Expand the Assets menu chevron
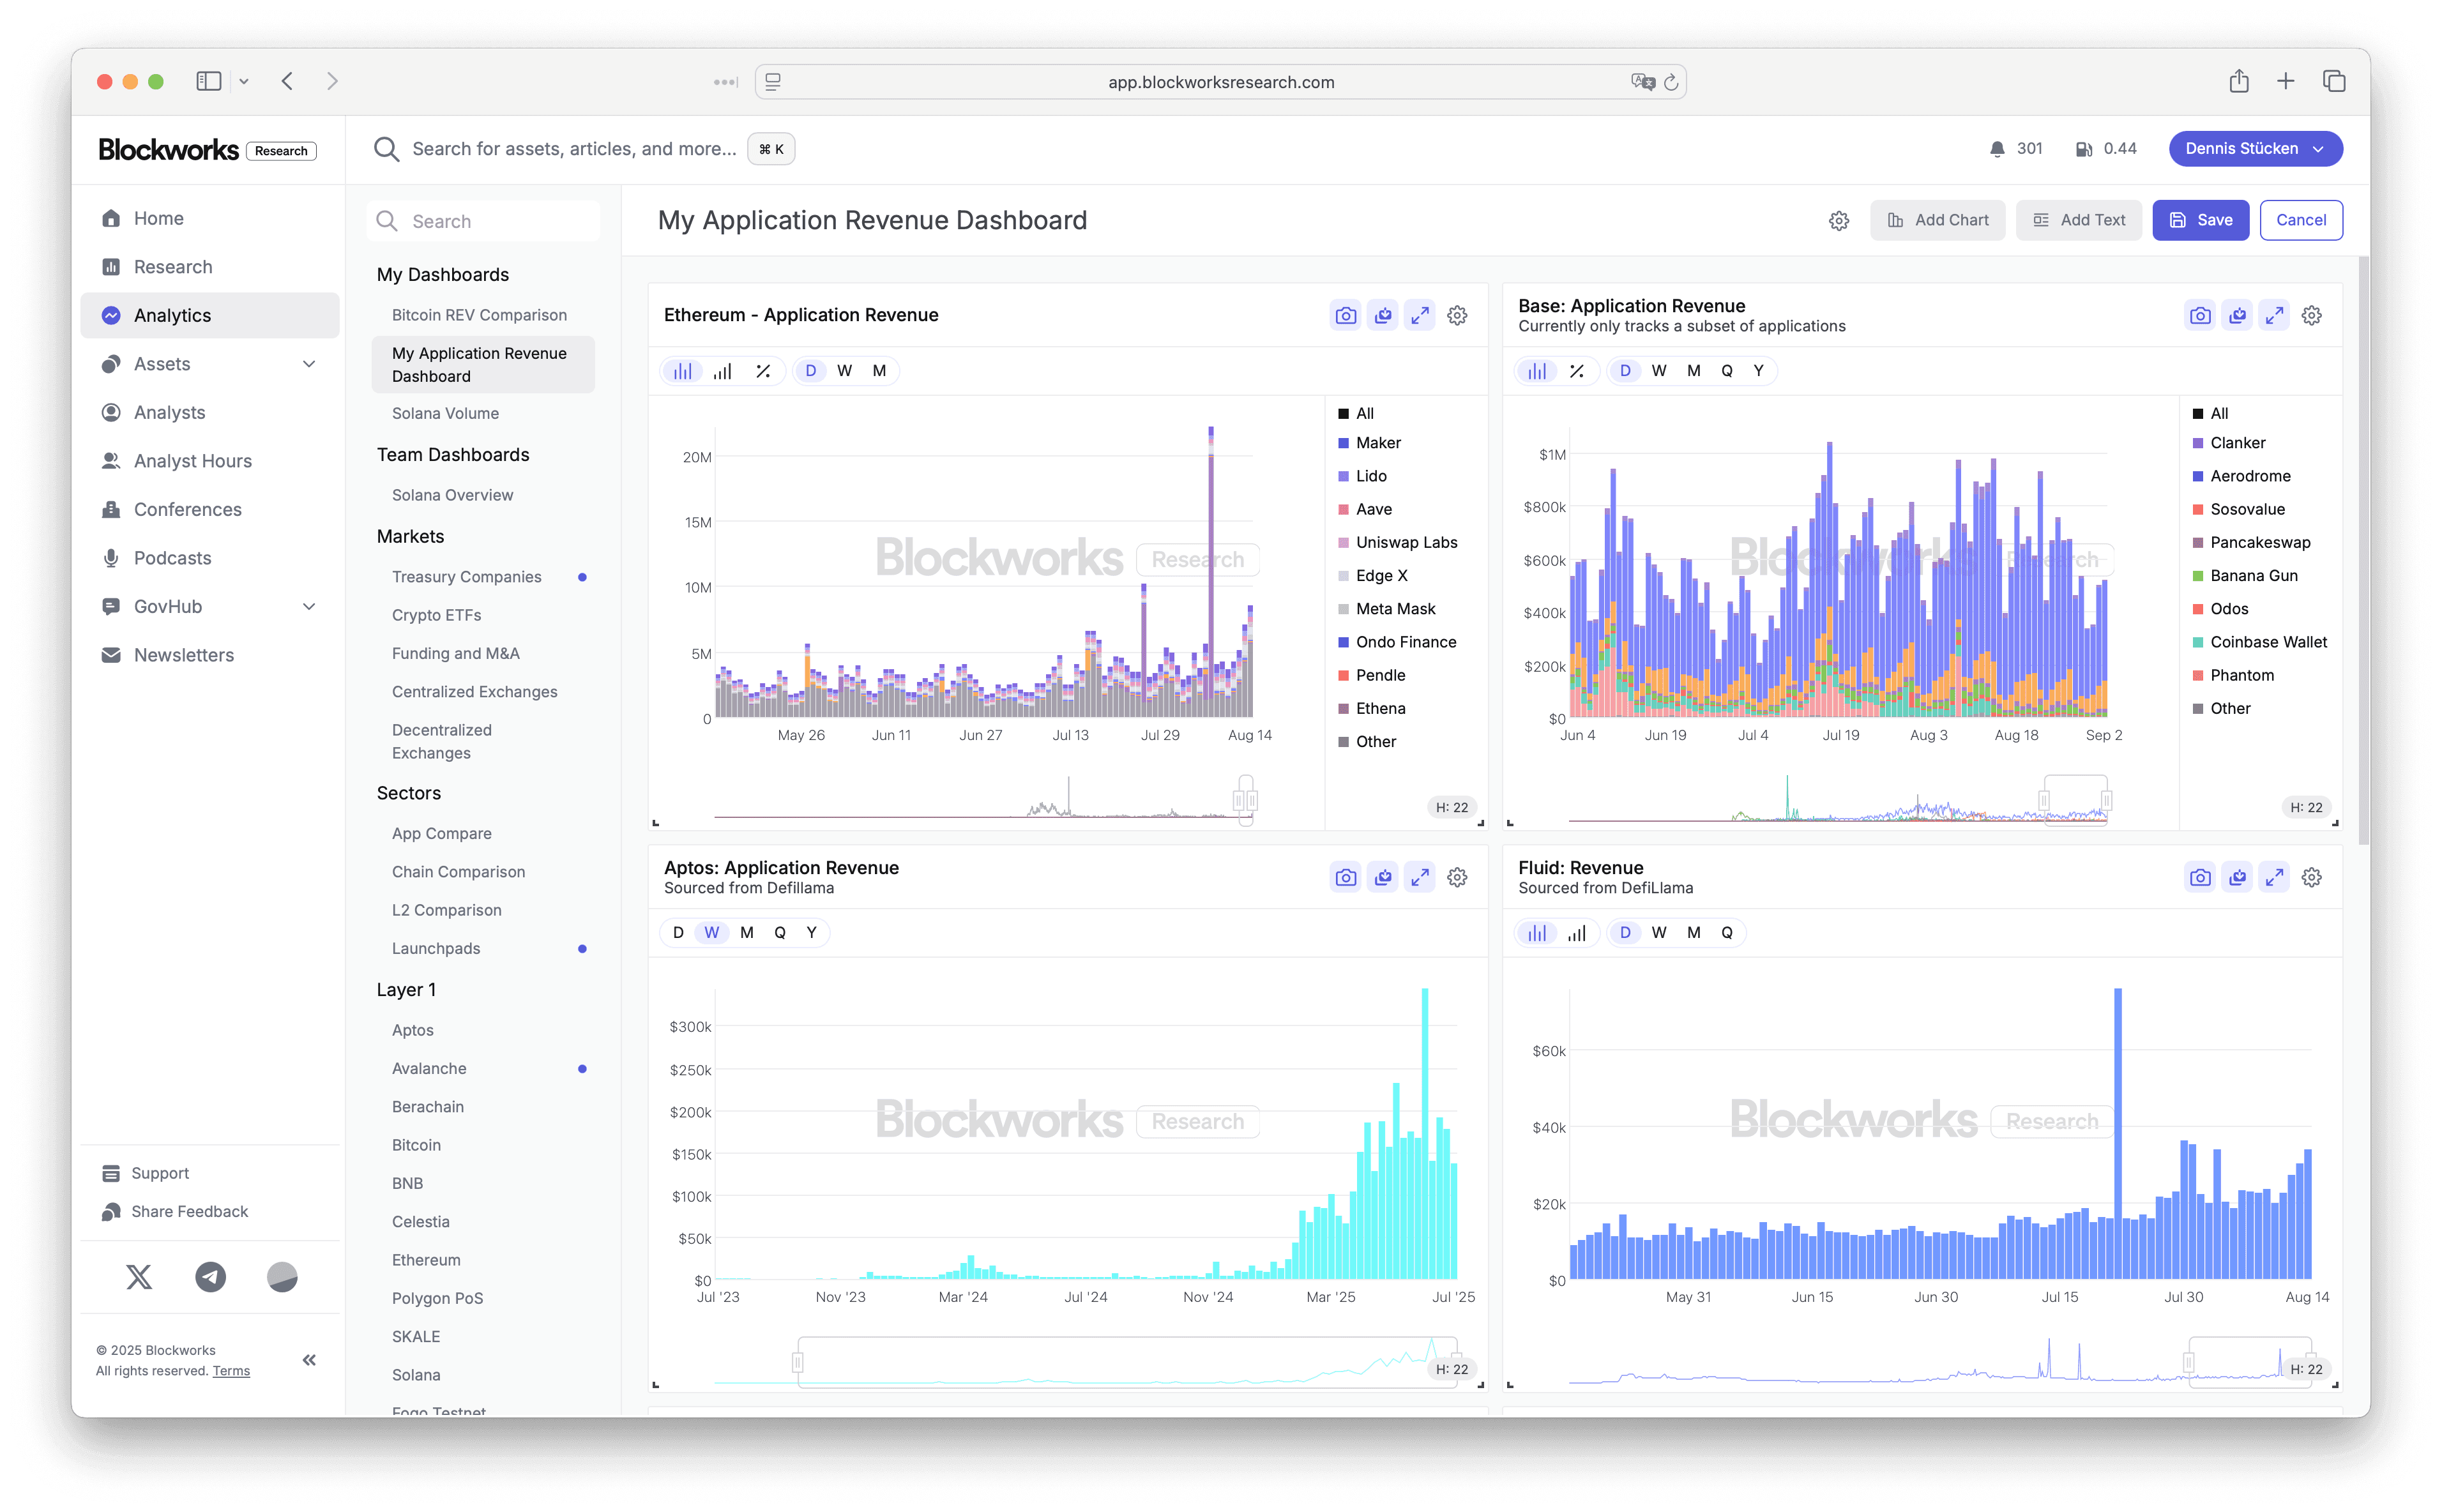 point(309,364)
